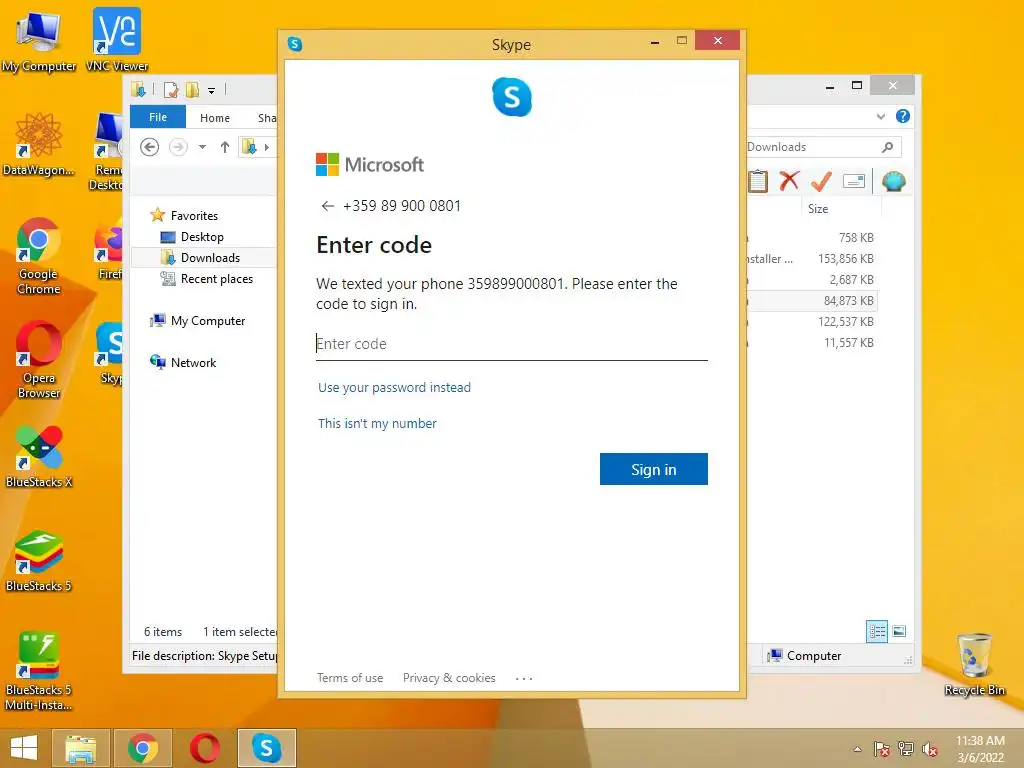The image size is (1024, 768).
Task: Open the Action Center flag in tray
Action: point(882,749)
